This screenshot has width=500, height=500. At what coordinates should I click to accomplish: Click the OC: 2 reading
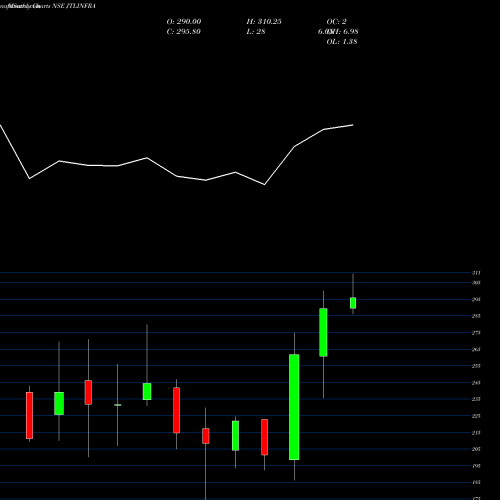337,22
